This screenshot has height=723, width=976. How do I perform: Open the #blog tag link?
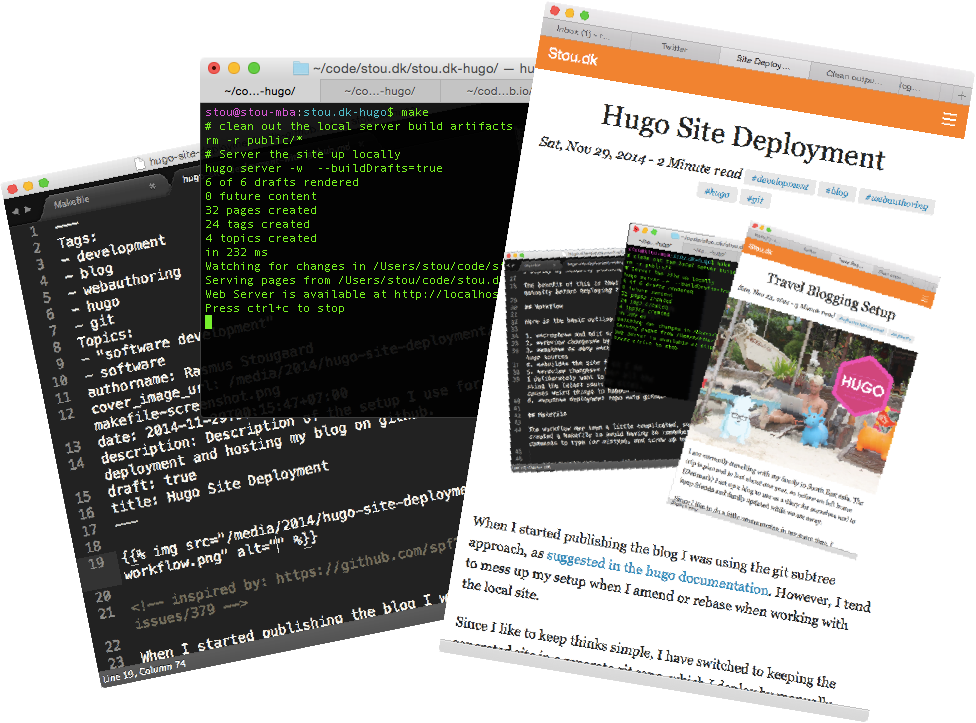[x=837, y=192]
